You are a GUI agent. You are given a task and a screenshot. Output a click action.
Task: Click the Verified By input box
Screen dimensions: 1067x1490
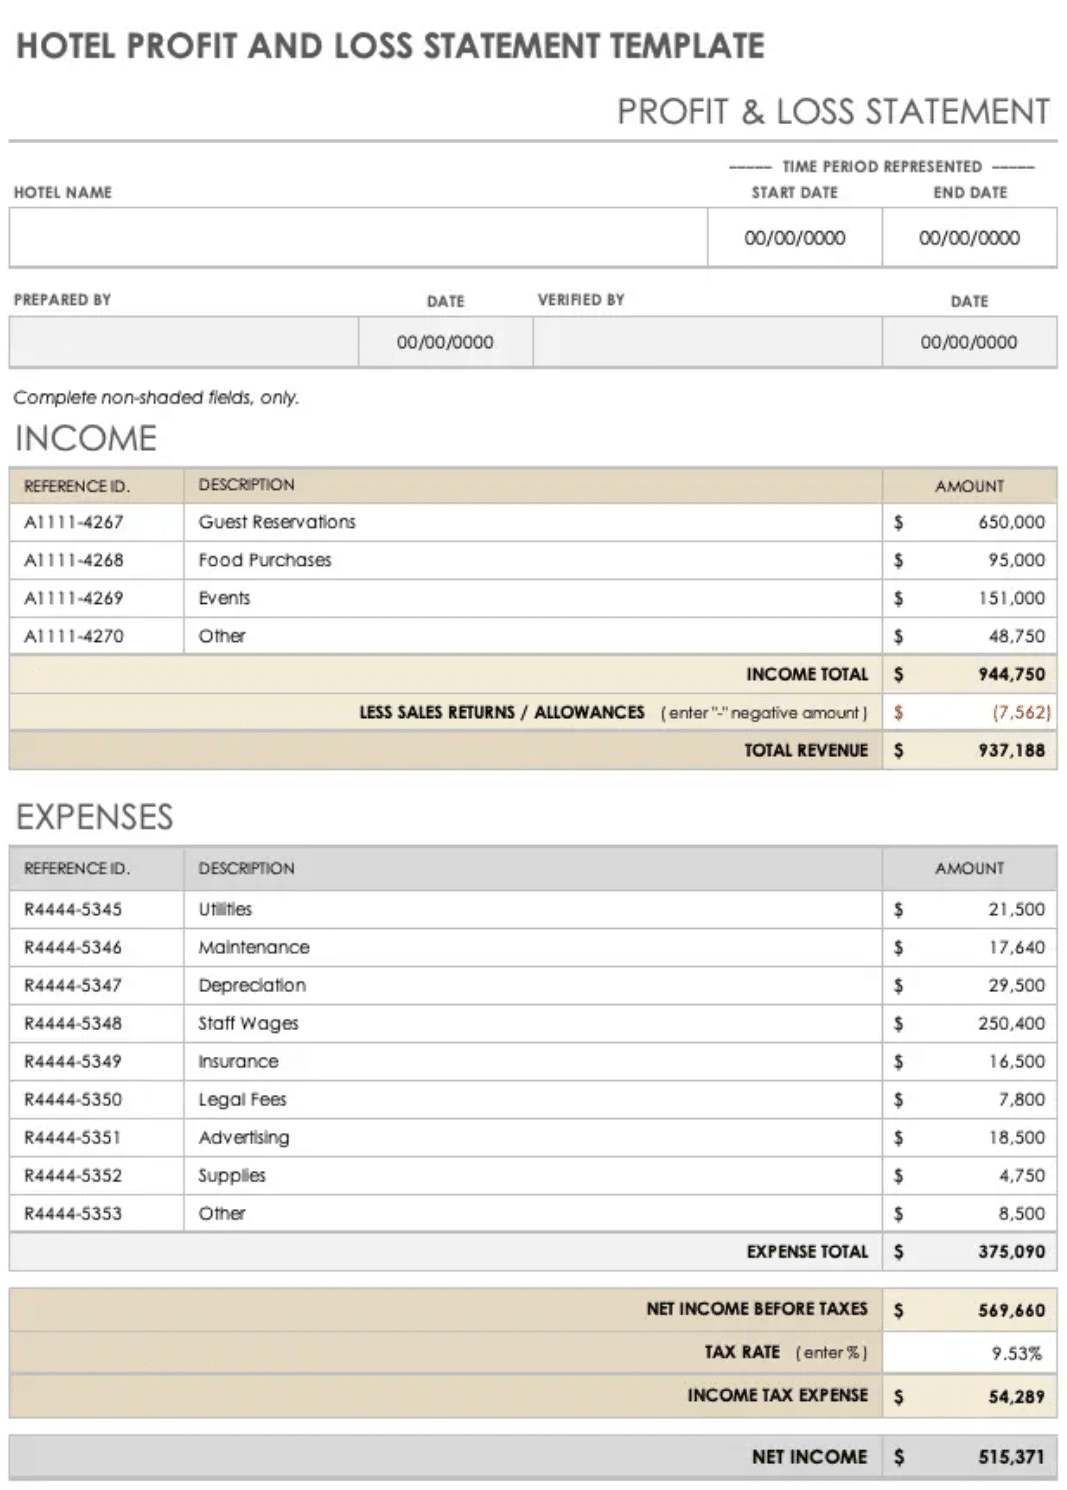[707, 342]
